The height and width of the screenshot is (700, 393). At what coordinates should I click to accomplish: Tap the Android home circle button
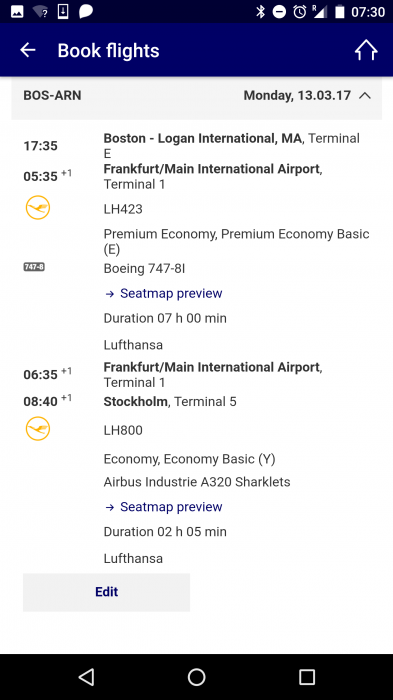coord(196,677)
